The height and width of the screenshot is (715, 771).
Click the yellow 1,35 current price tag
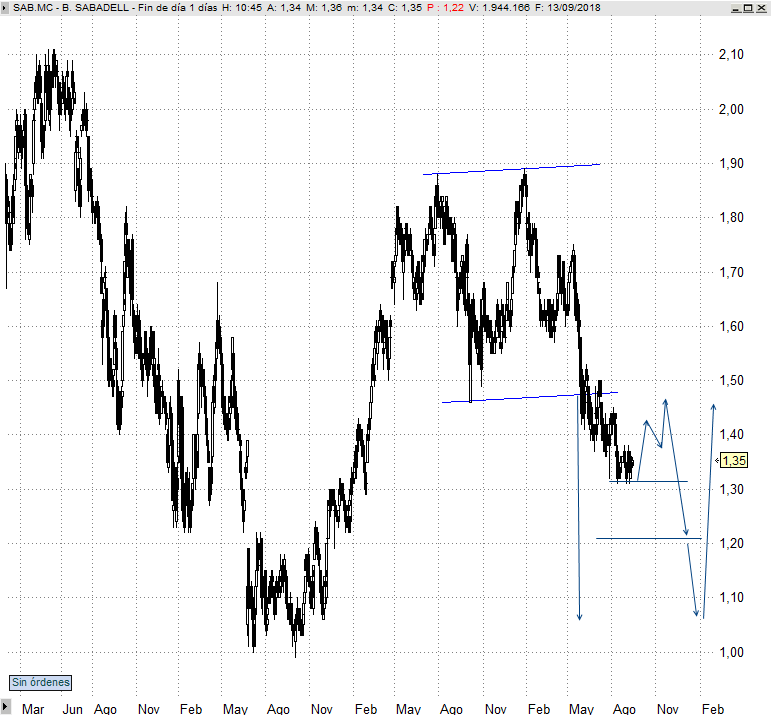[734, 461]
